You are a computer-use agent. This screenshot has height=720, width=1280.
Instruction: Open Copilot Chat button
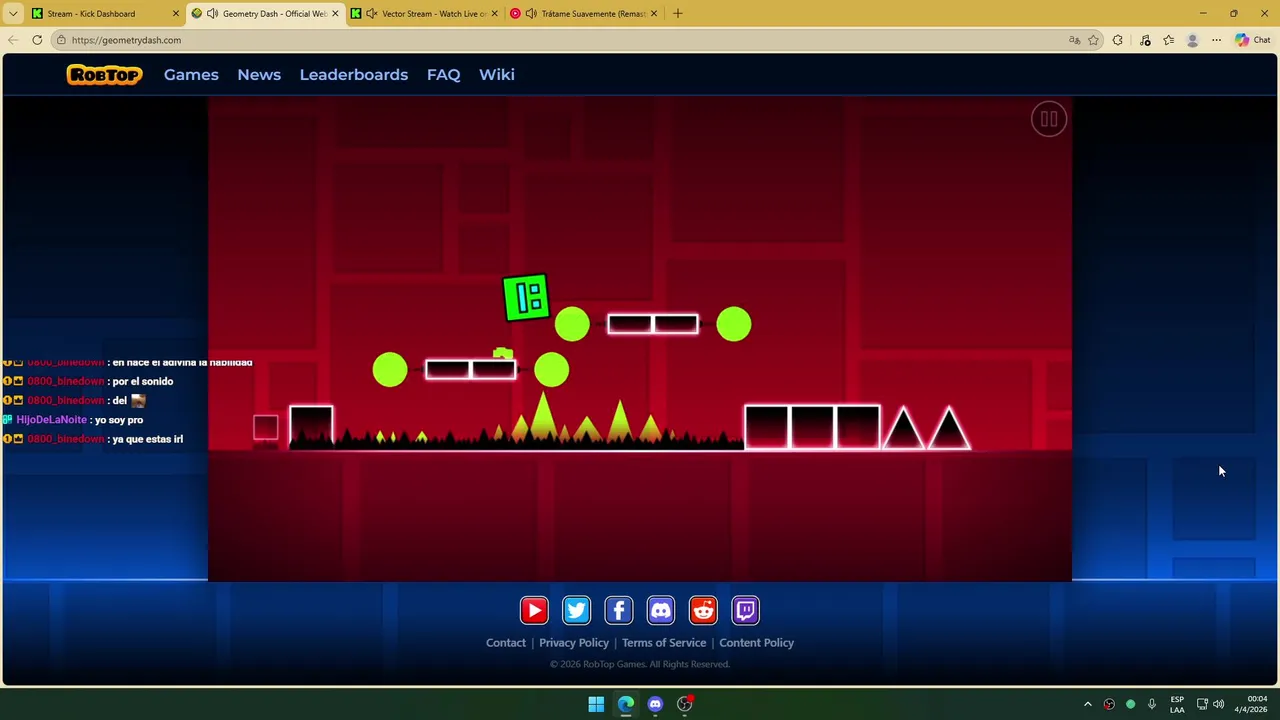point(1252,40)
